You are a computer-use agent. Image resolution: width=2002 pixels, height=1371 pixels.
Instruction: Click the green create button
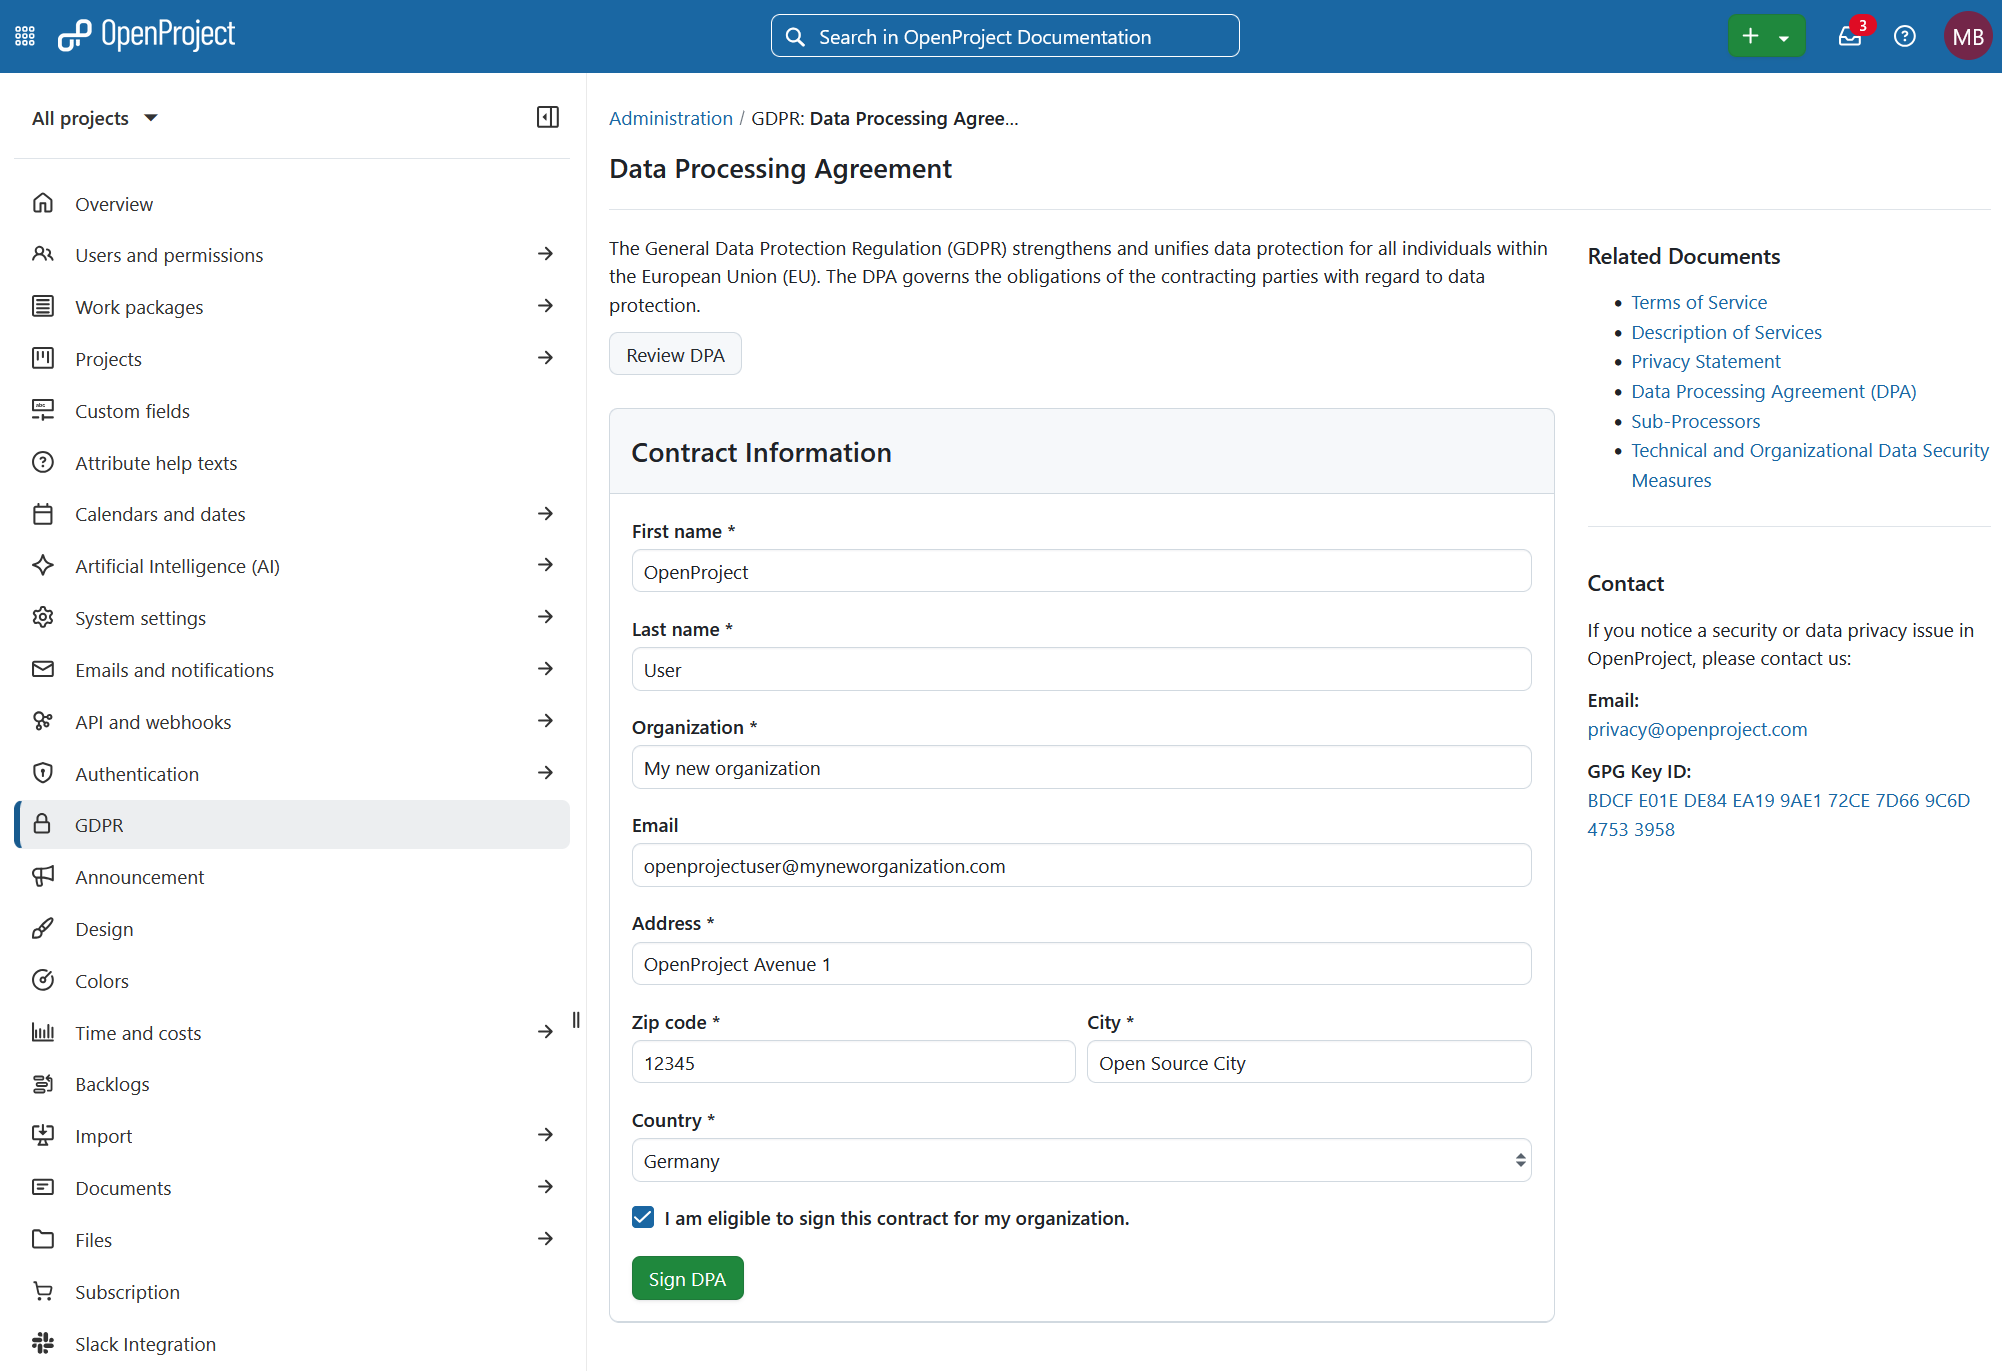(x=1750, y=35)
